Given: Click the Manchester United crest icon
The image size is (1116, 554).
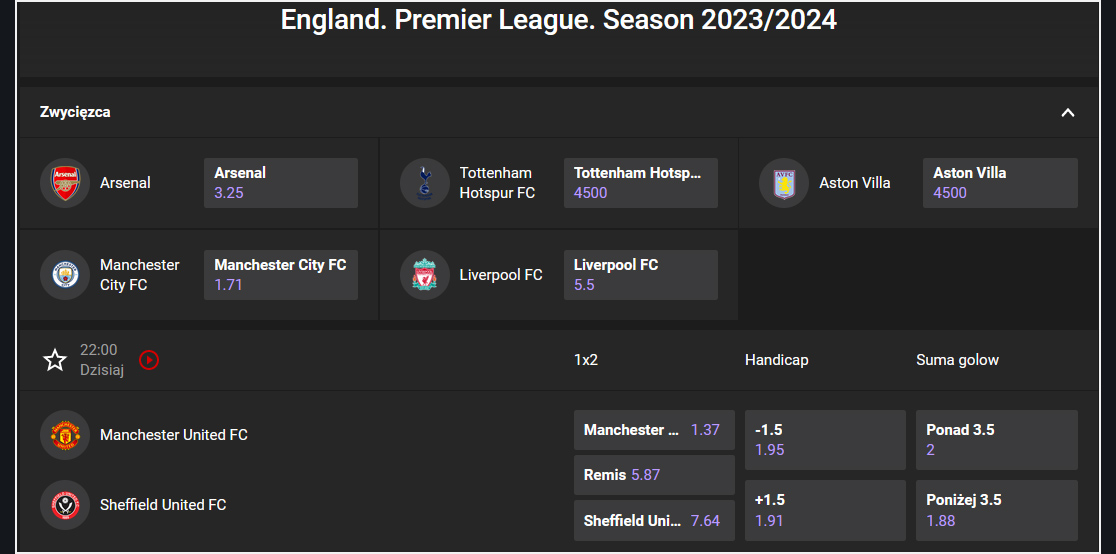Looking at the screenshot, I should click(x=65, y=434).
